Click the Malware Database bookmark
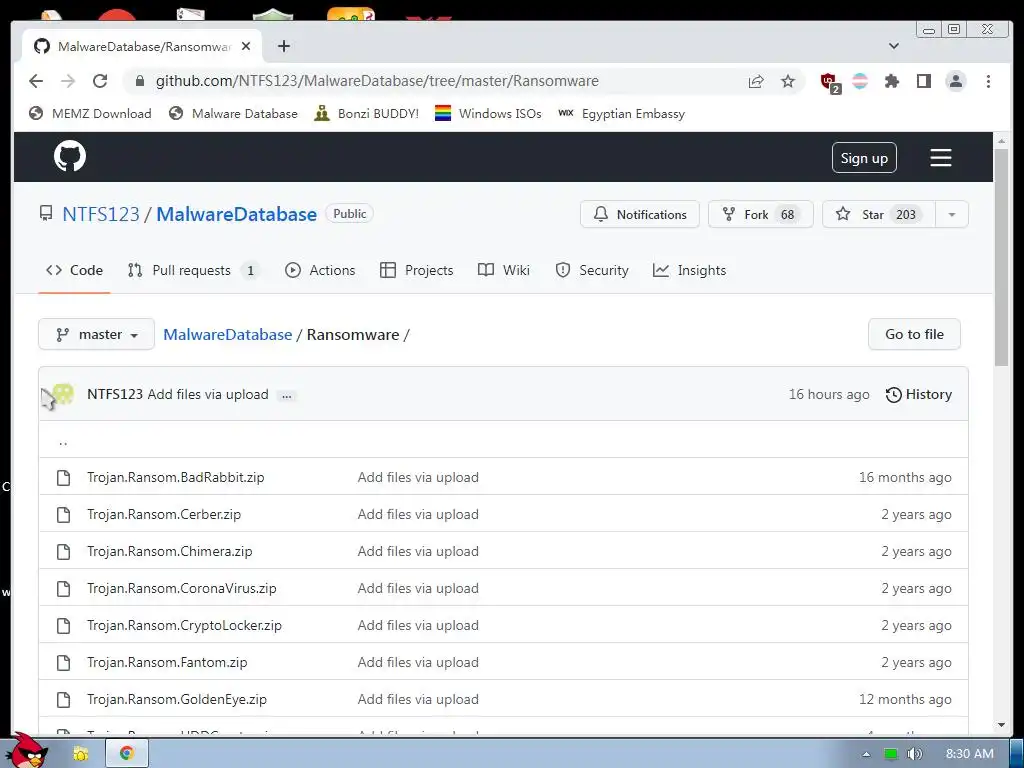1024x768 pixels. click(x=233, y=114)
